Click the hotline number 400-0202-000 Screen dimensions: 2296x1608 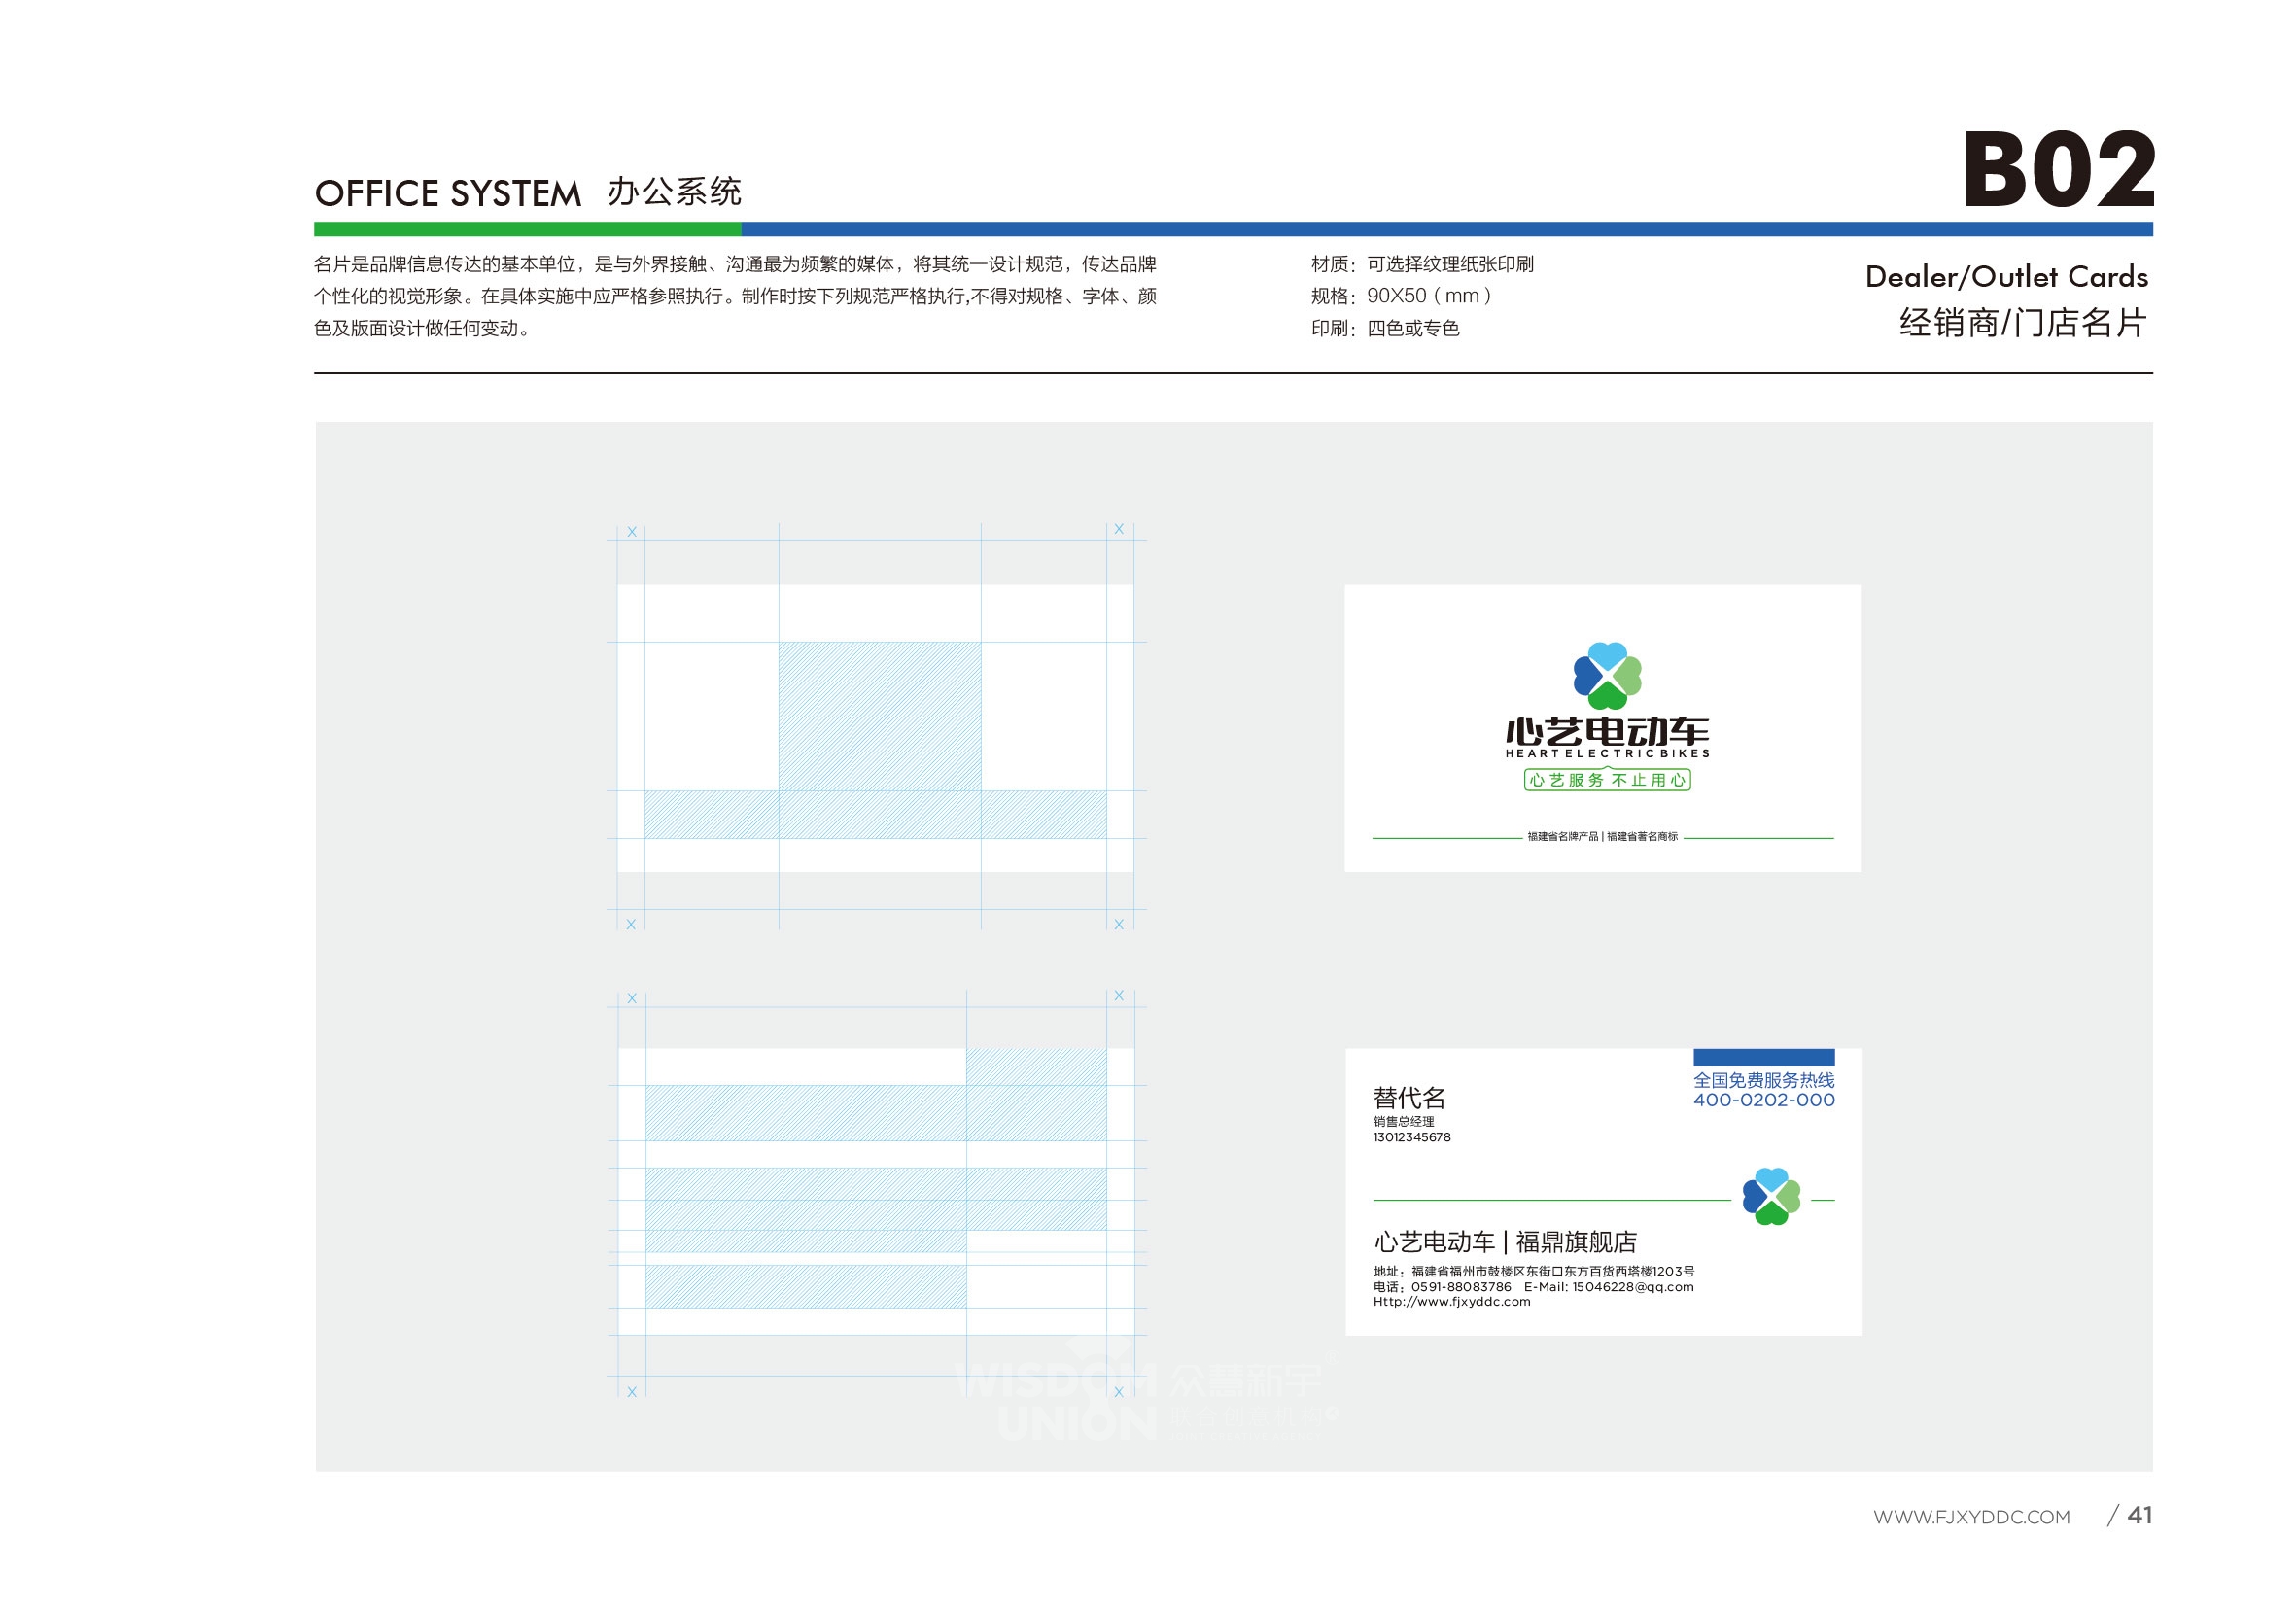[x=1763, y=1100]
